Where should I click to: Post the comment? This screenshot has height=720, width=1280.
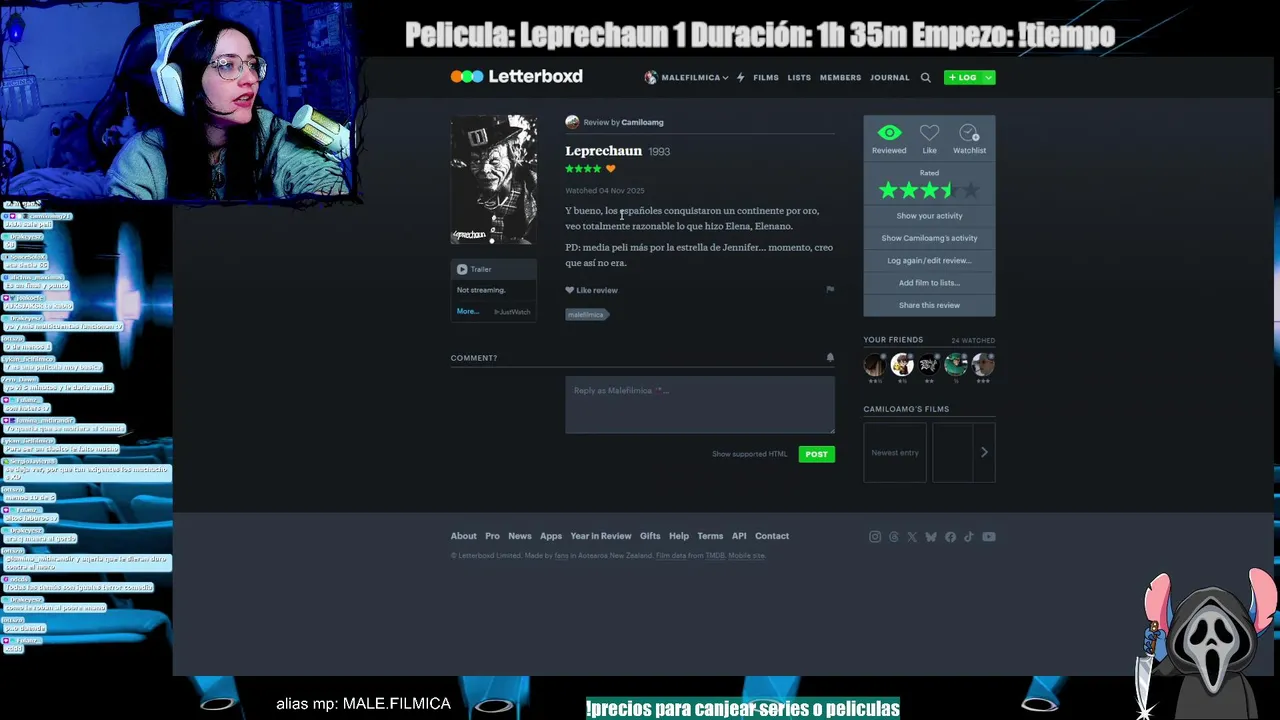tap(817, 454)
